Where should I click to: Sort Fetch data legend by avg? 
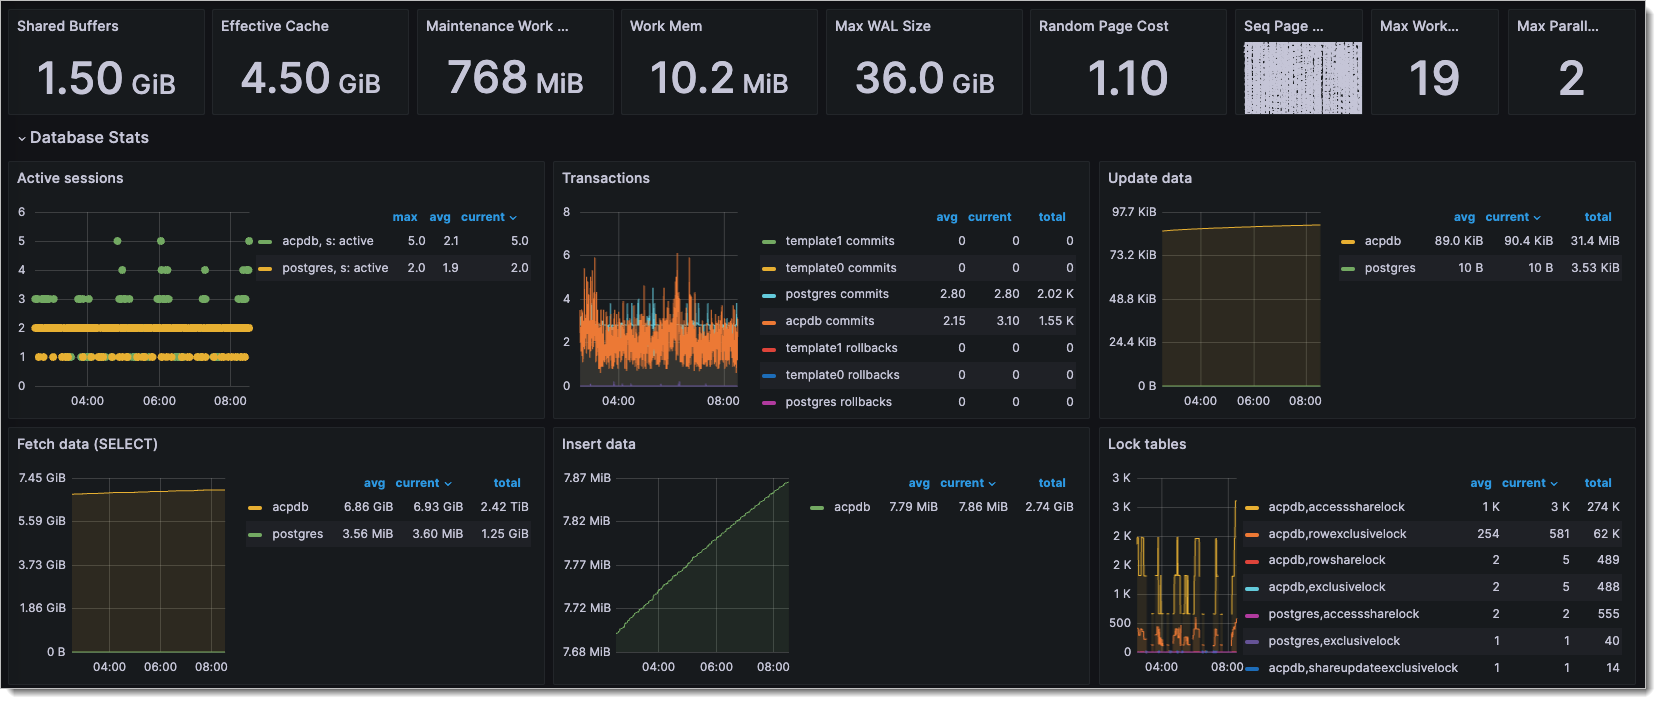click(374, 483)
